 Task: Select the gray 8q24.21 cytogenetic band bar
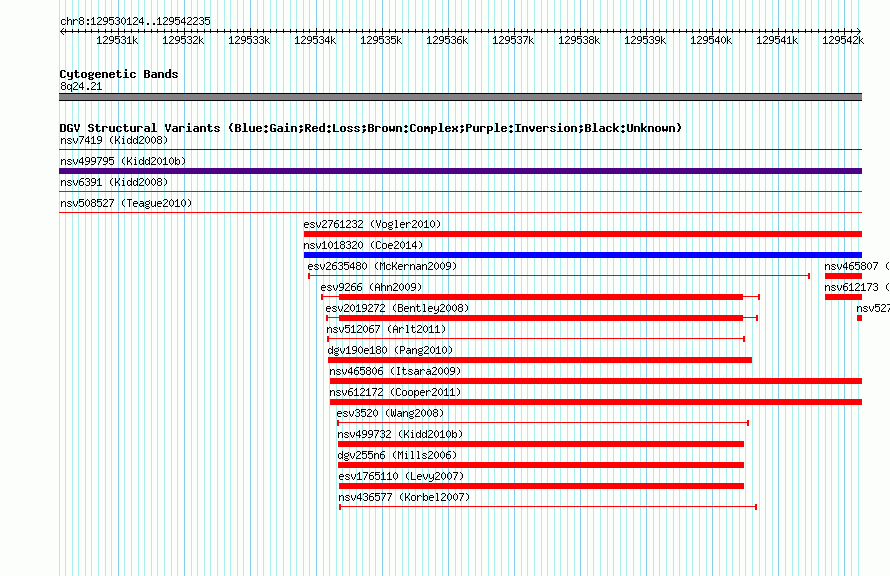[460, 97]
